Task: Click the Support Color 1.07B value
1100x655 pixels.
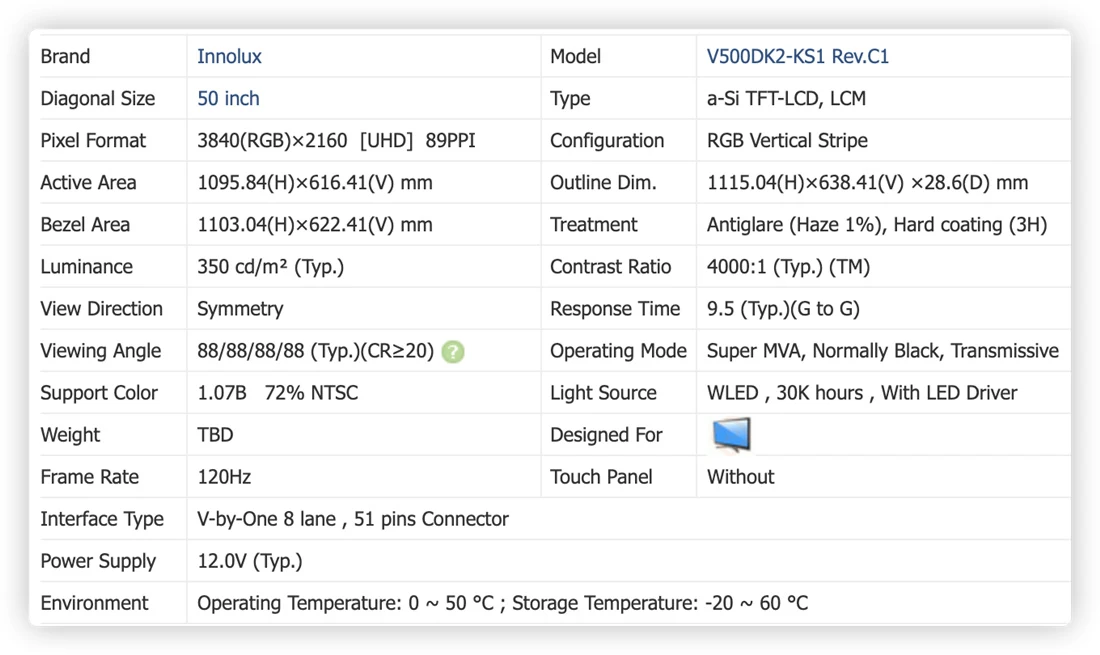Action: click(x=222, y=393)
